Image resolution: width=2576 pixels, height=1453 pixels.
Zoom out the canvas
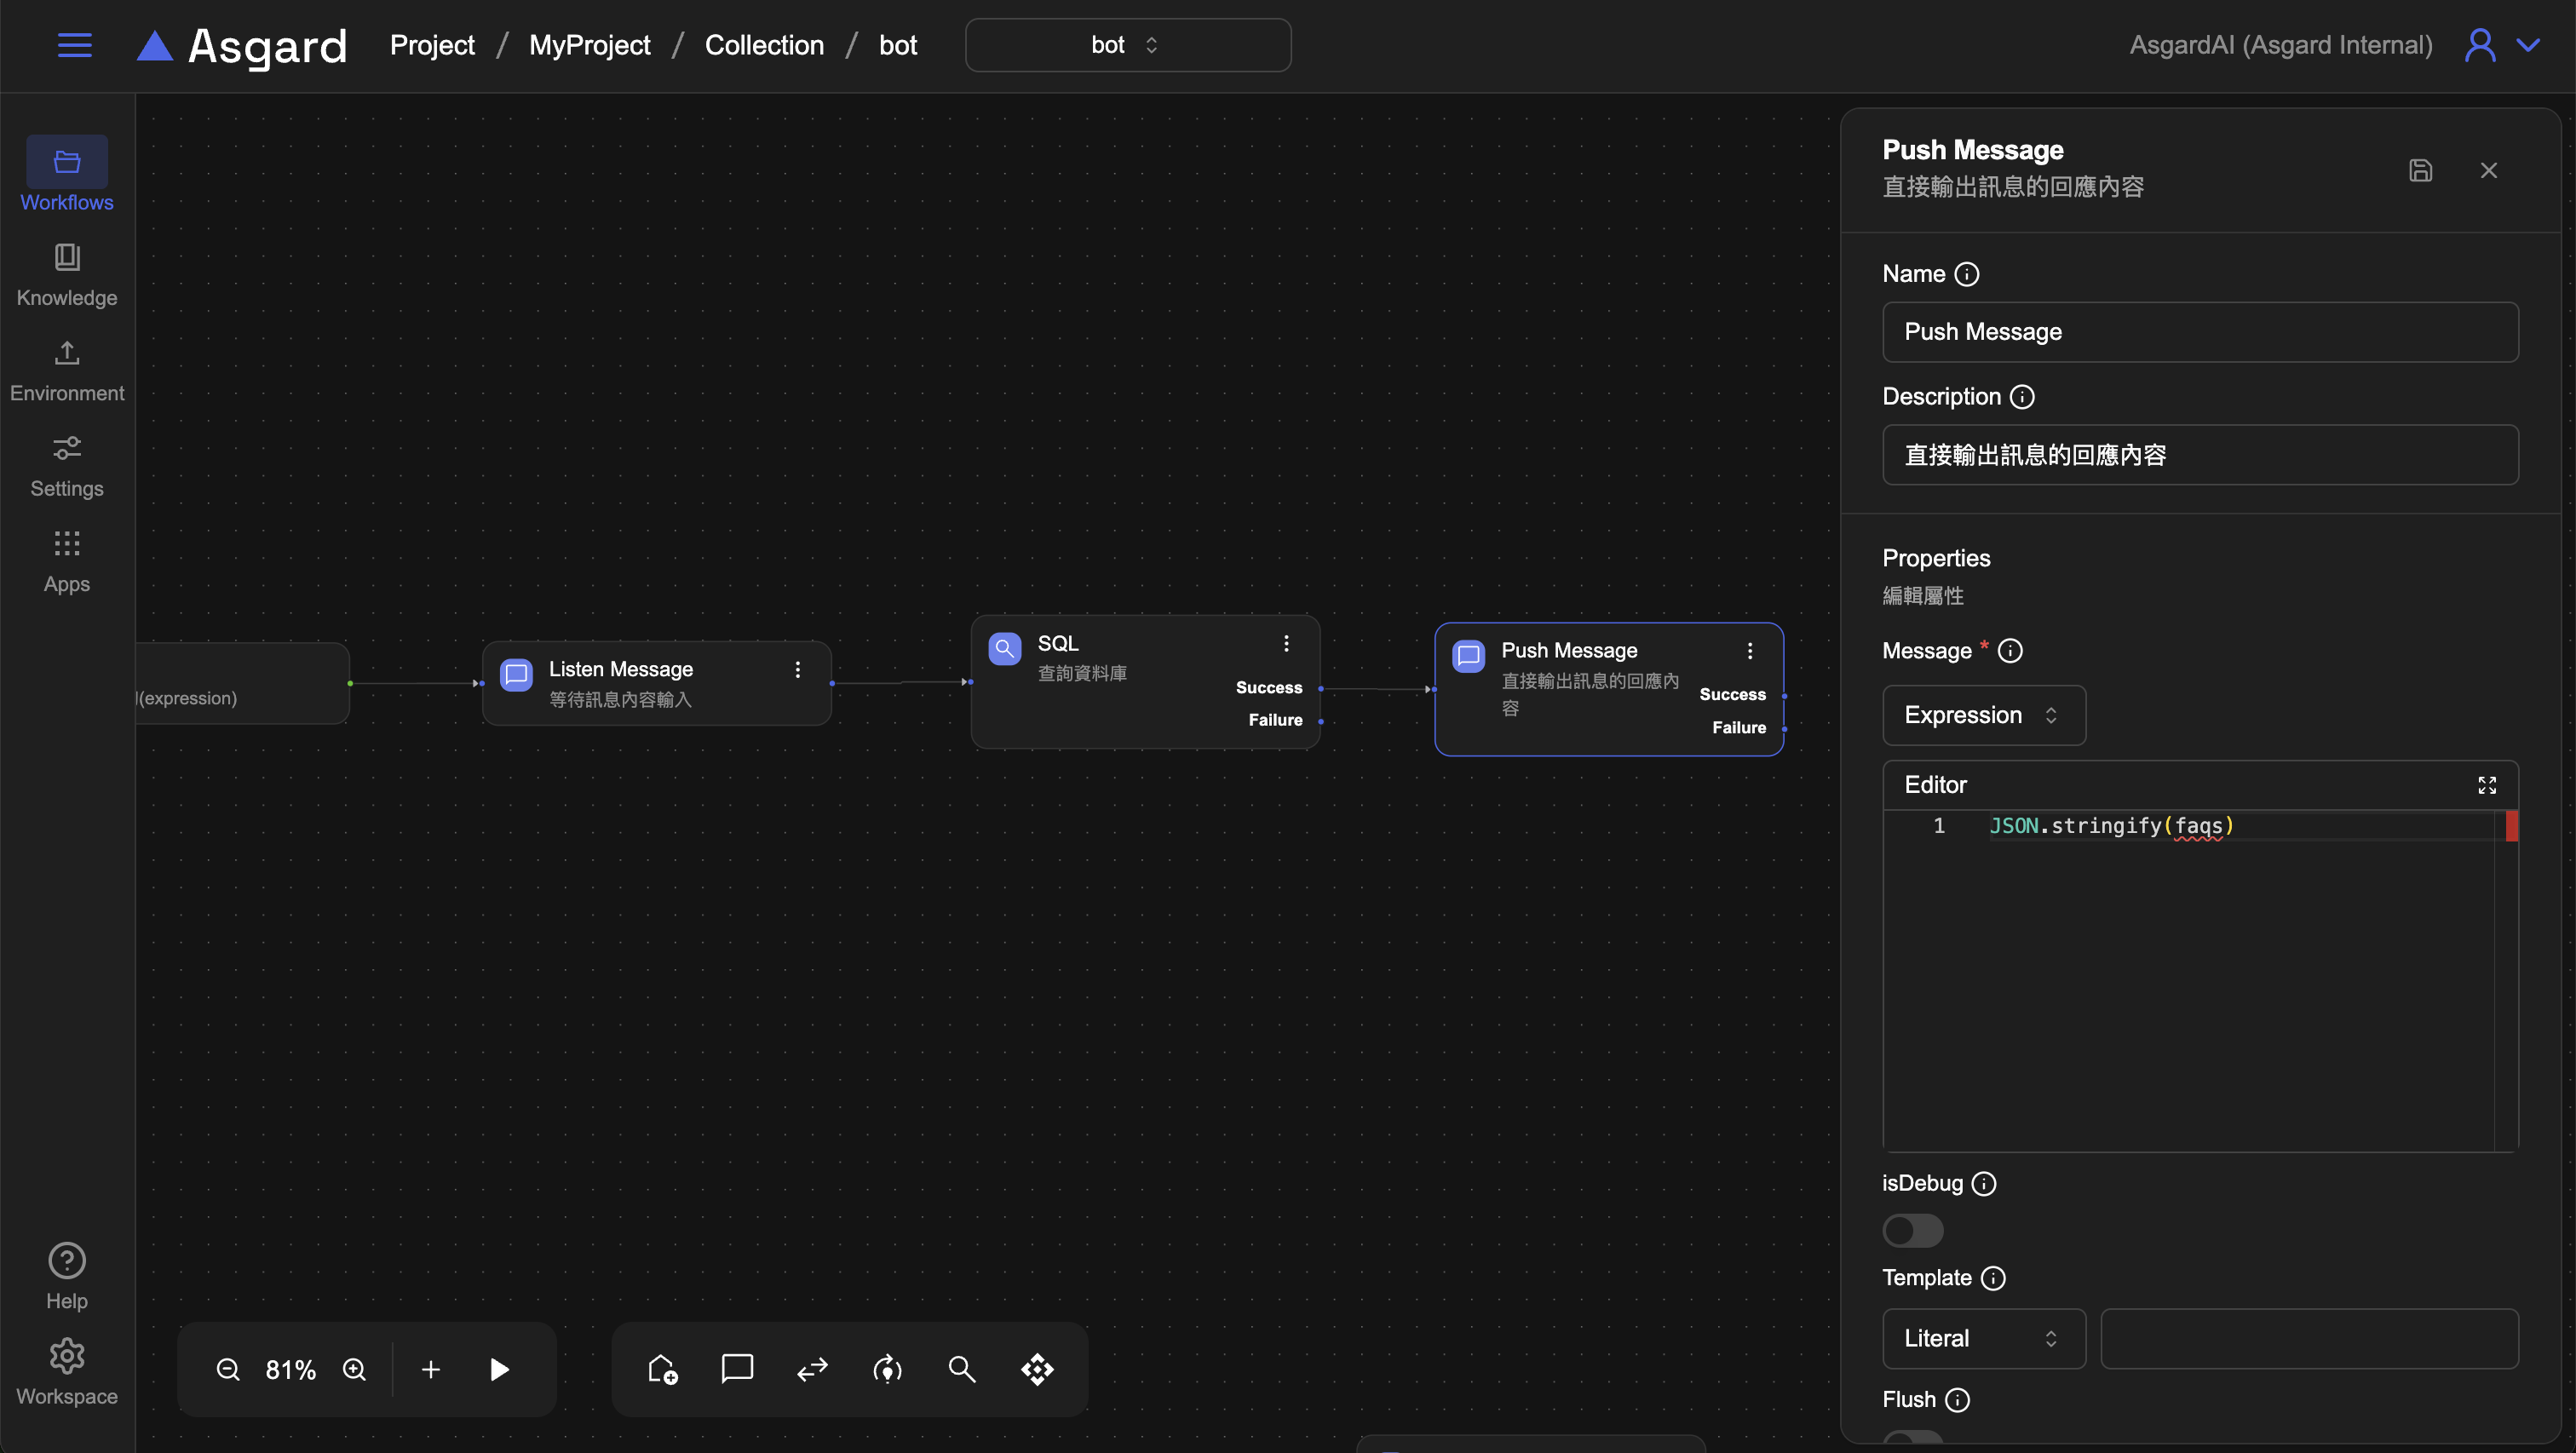pyautogui.click(x=228, y=1369)
